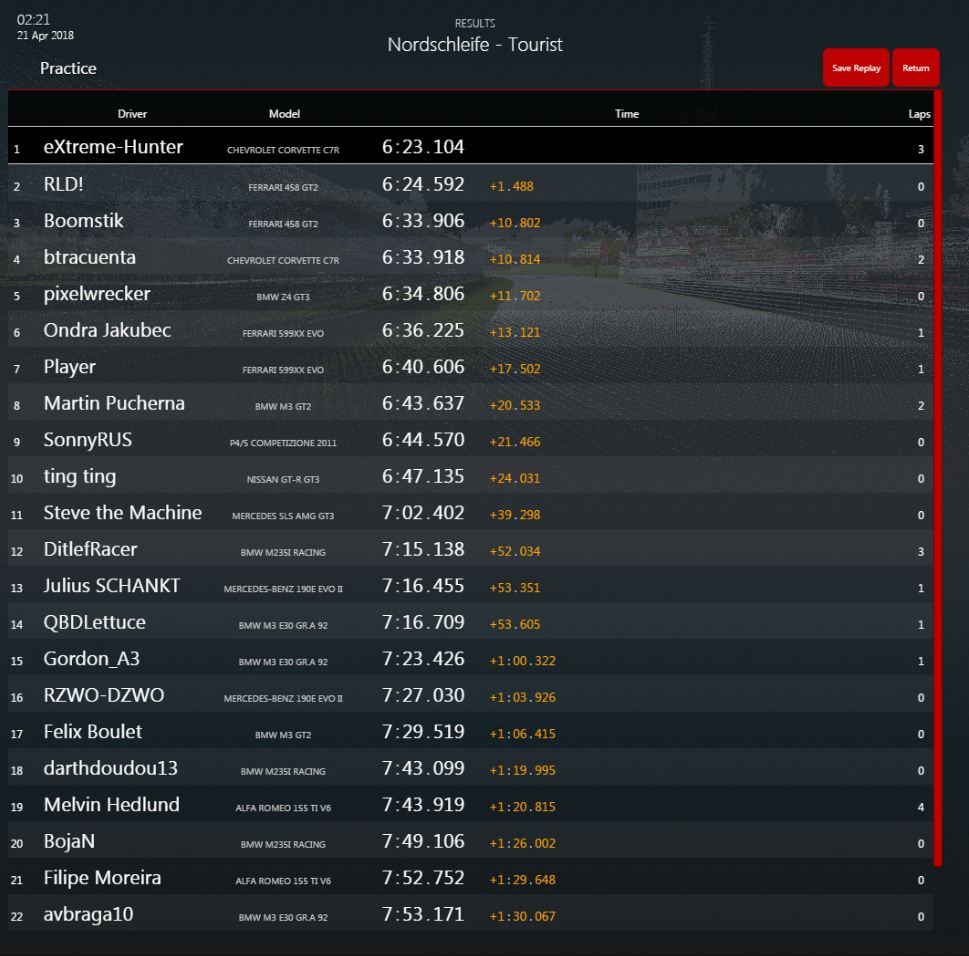Click the Time column header
Screen dimensions: 969x956
point(626,114)
